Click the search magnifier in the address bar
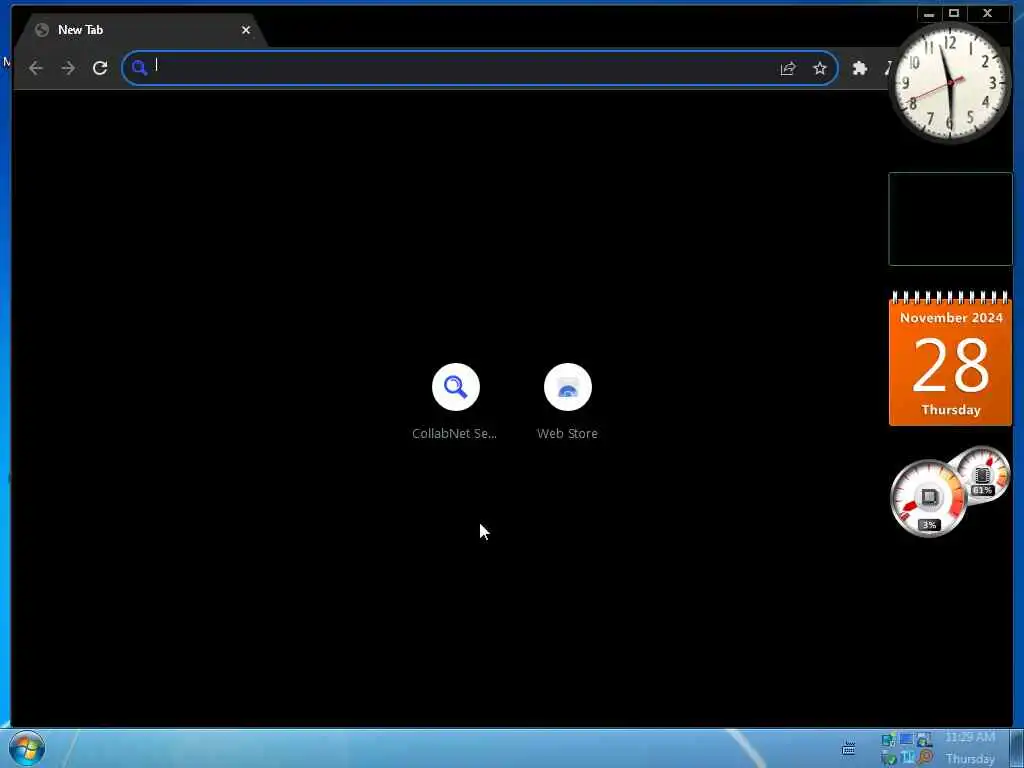This screenshot has width=1024, height=768. (x=139, y=68)
